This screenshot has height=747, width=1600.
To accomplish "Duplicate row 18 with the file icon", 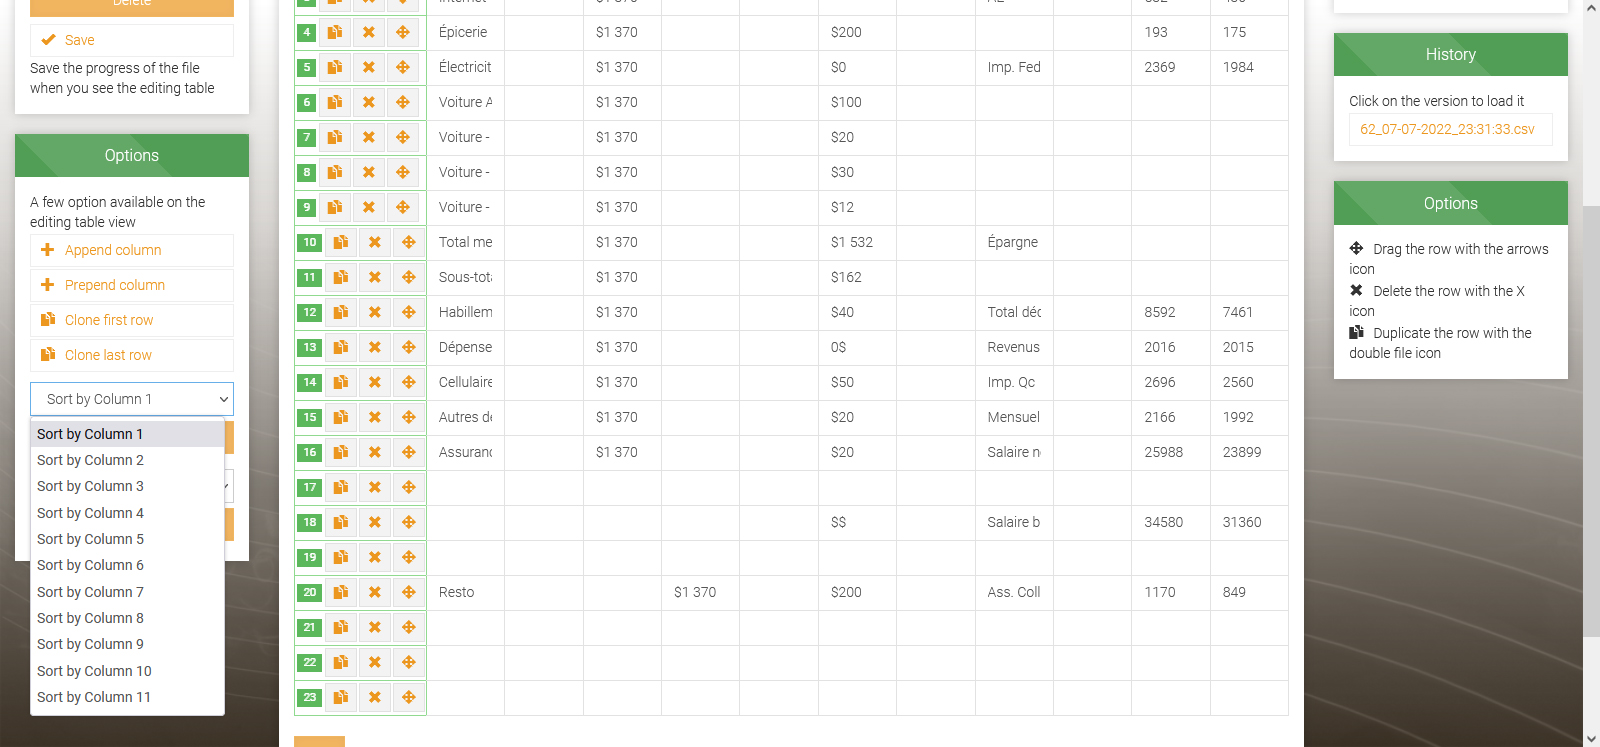I will (341, 522).
